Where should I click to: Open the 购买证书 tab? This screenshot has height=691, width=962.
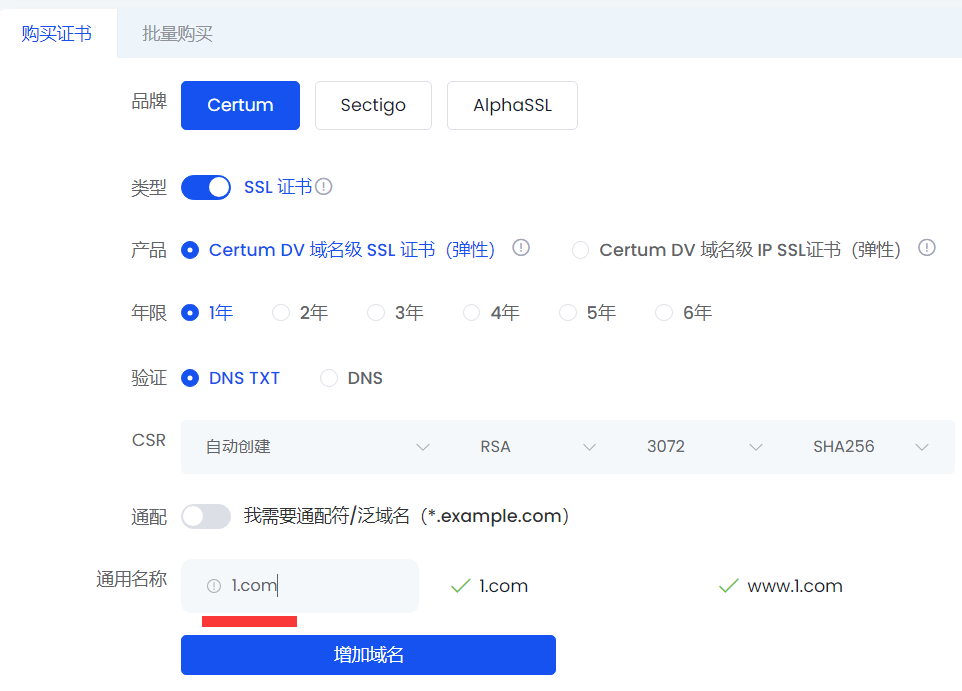[x=57, y=34]
